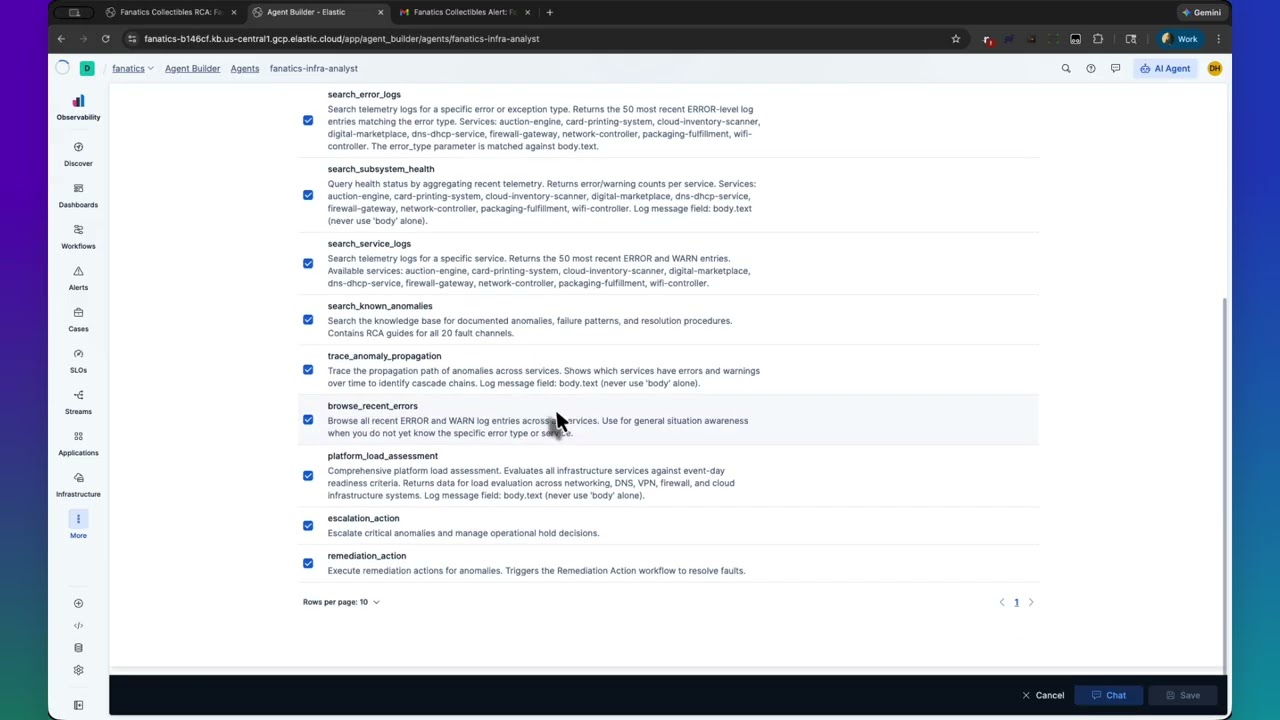
Task: Click the browser address bar URL
Action: point(341,39)
